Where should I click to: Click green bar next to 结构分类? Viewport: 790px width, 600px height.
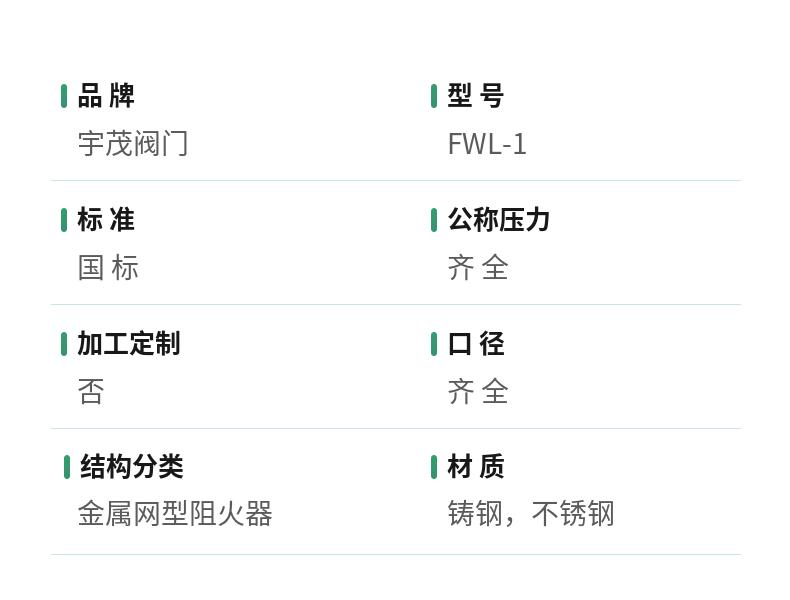[x=67, y=467]
